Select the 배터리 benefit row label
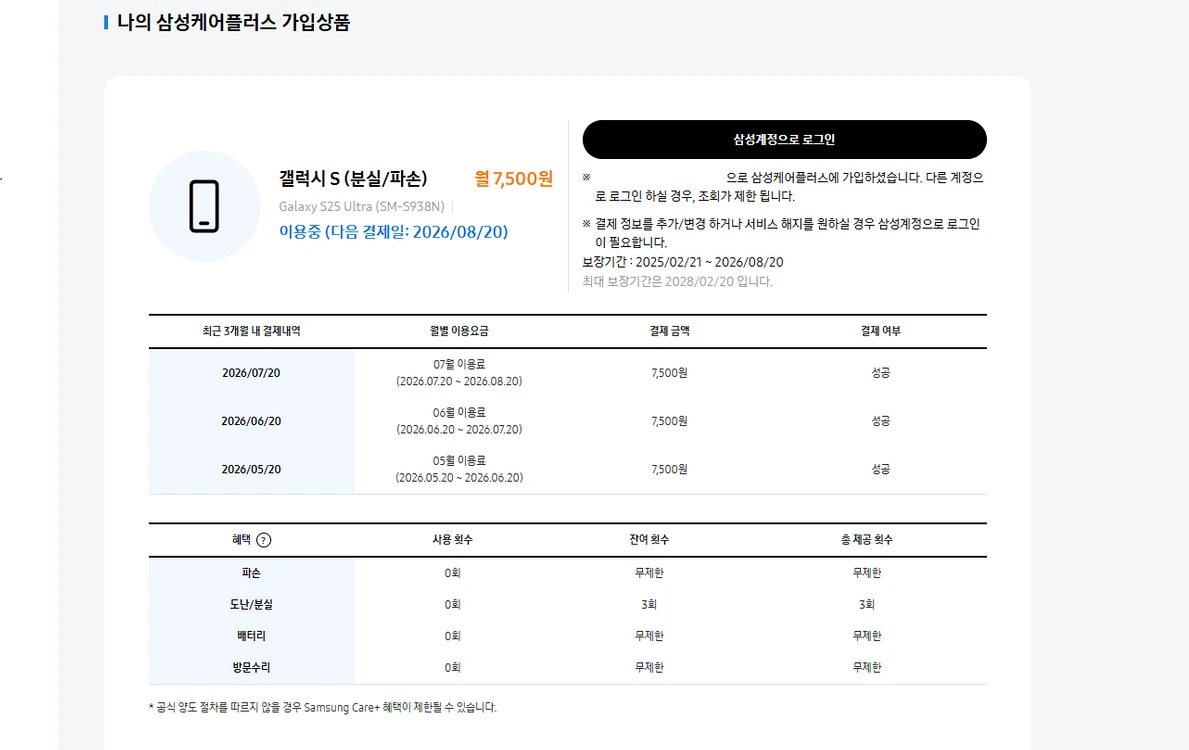 251,636
